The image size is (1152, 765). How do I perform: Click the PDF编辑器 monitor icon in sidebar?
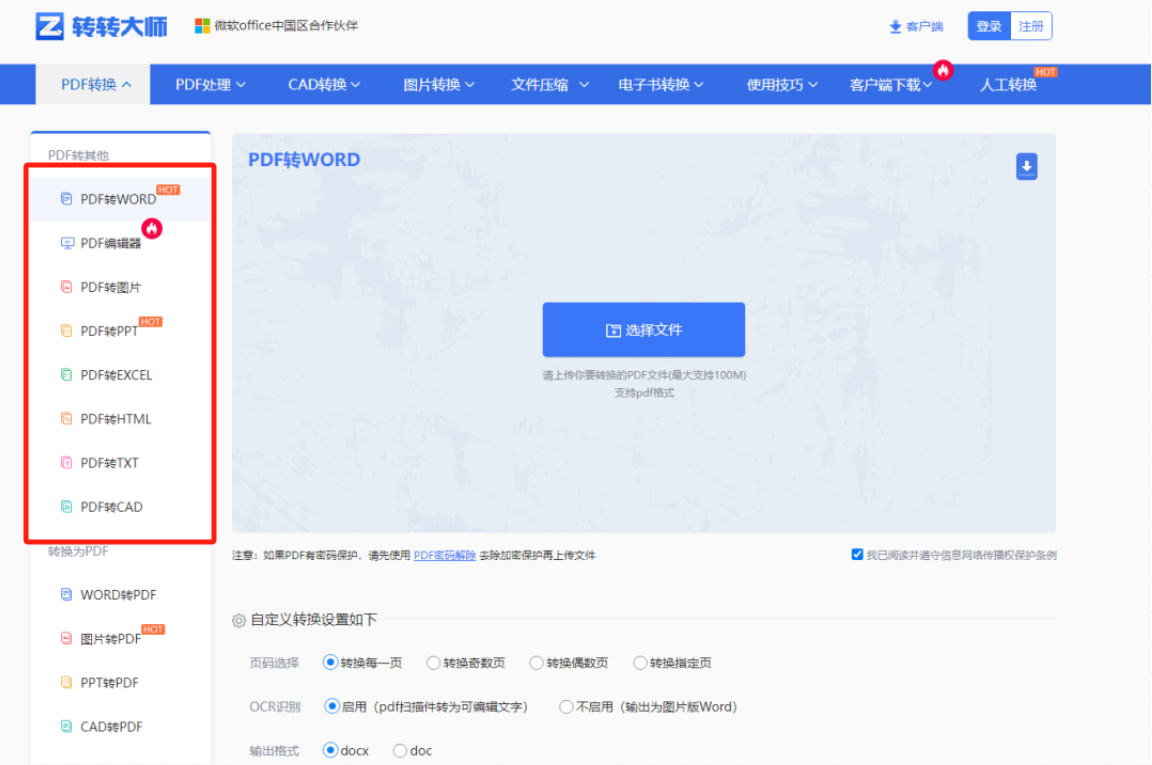[x=67, y=243]
